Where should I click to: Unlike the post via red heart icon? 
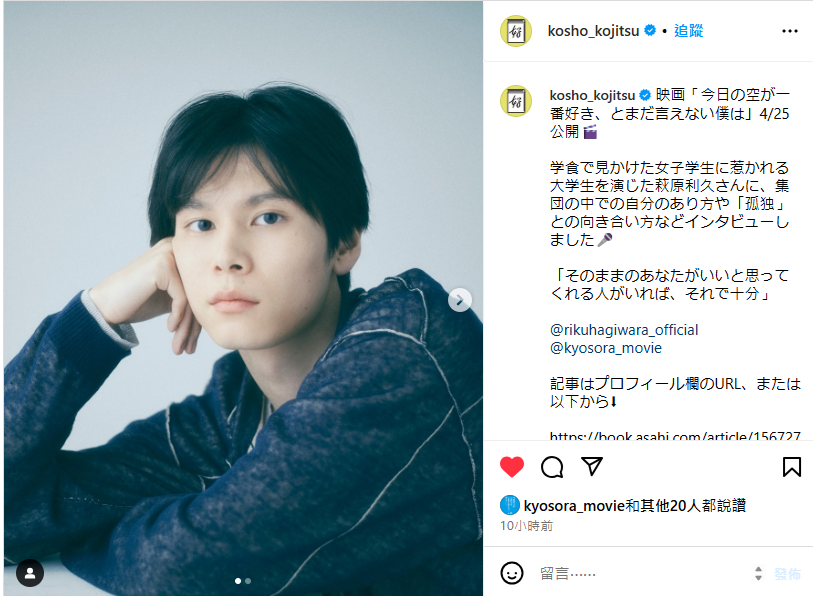coord(512,467)
